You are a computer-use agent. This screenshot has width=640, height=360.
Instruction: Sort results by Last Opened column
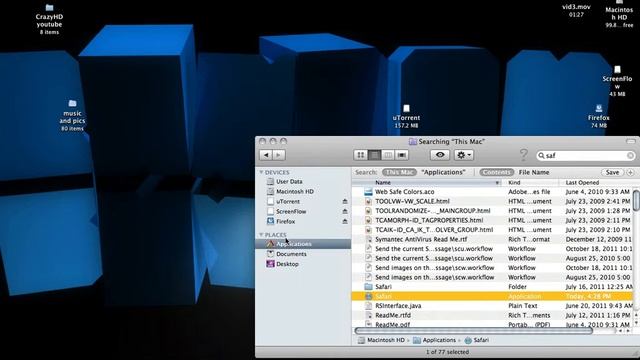pos(596,182)
